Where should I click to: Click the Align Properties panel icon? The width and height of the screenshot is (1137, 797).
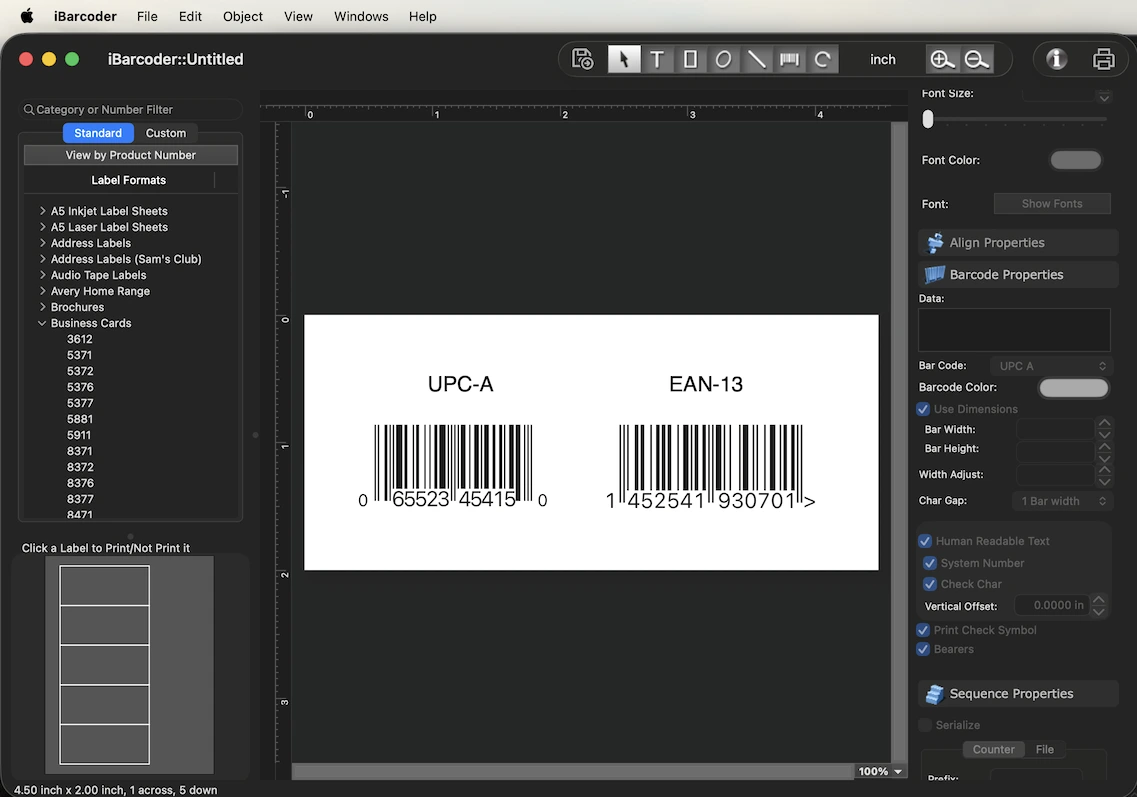pos(935,242)
